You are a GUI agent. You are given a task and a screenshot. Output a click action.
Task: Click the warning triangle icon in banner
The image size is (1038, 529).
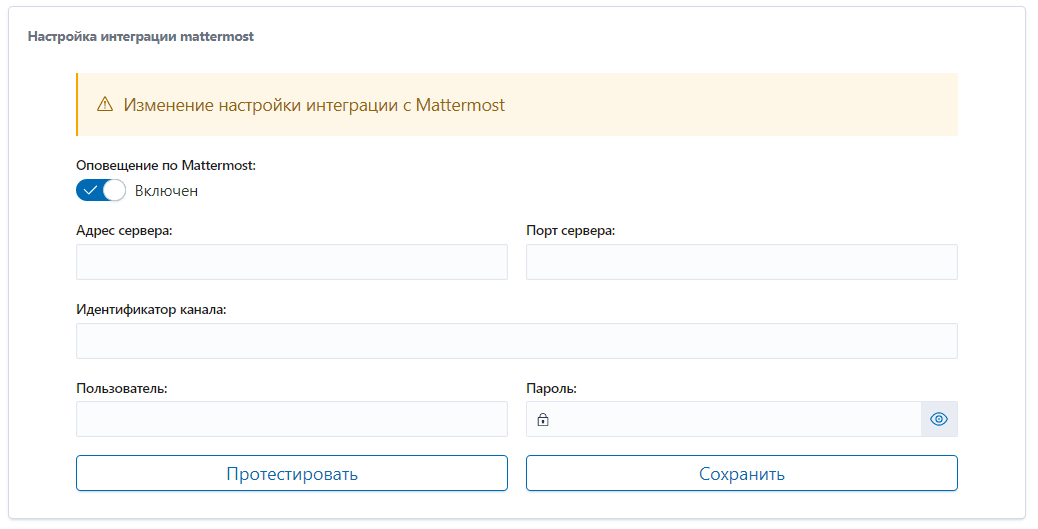[x=105, y=104]
